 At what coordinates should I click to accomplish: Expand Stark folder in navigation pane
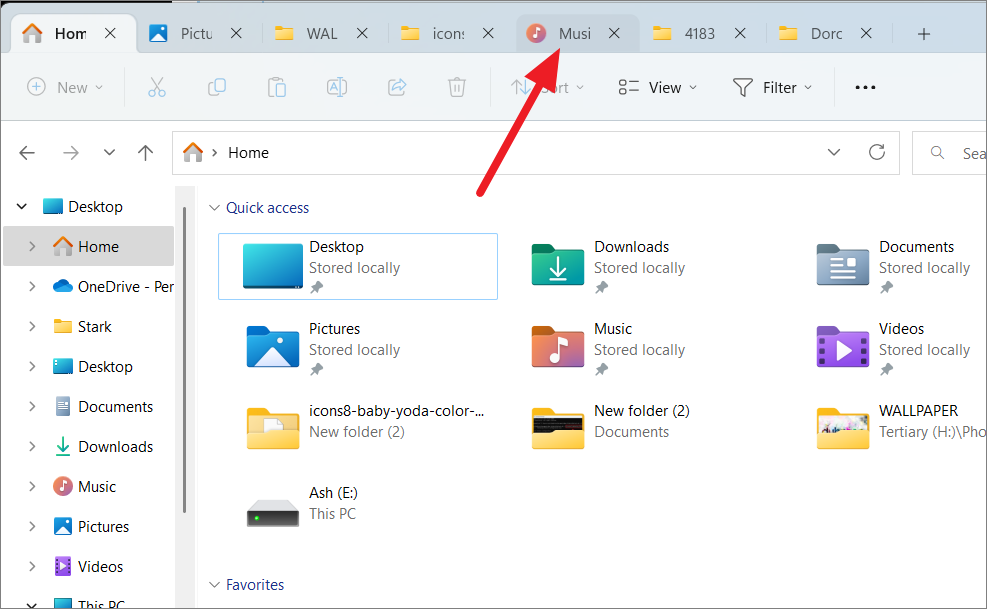32,326
